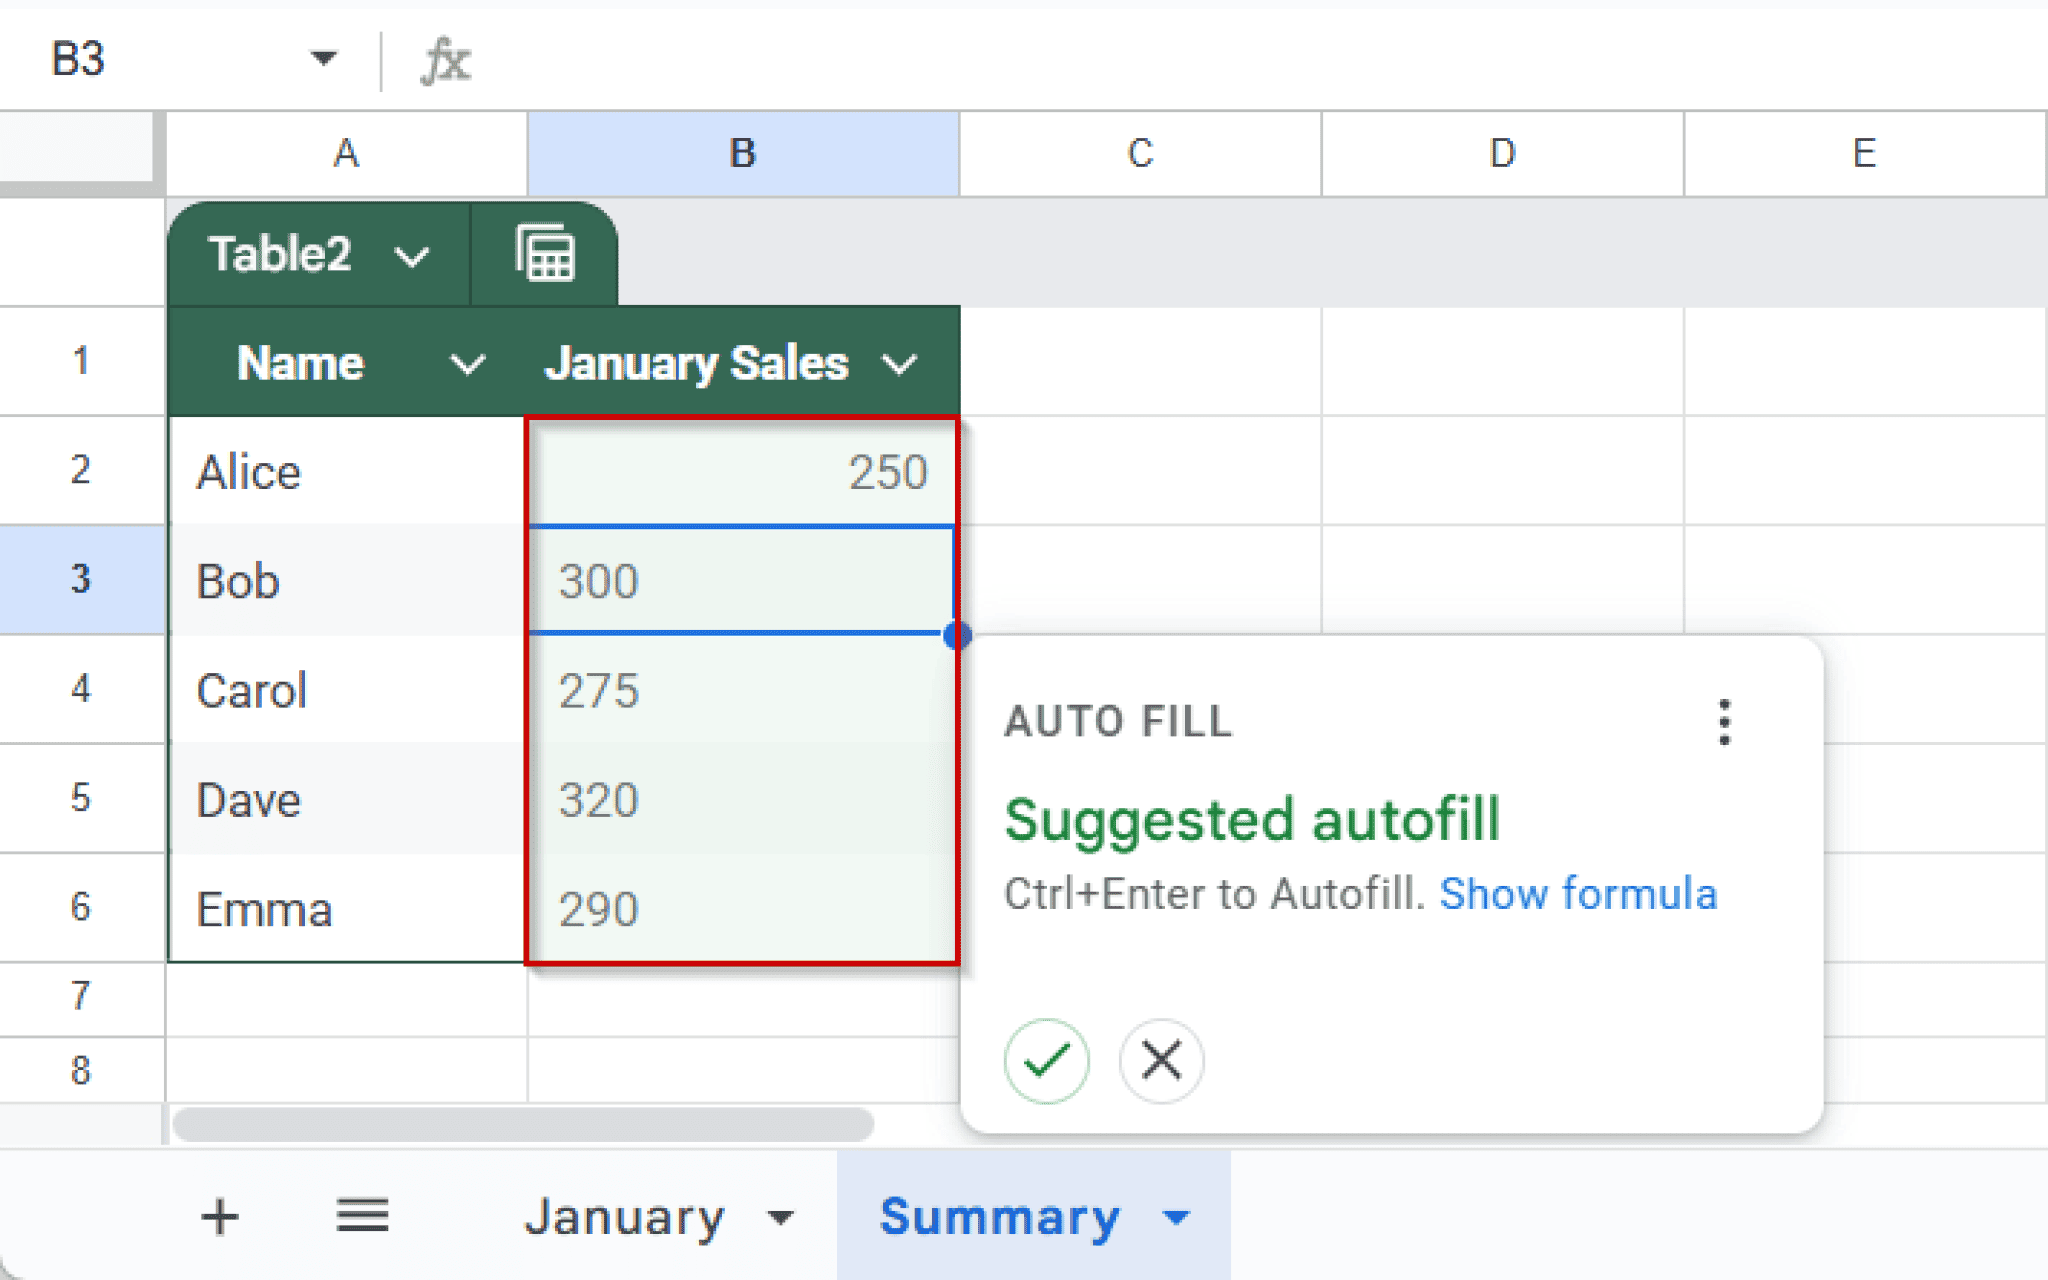Open the Summary tab options arrow
Screen dimensions: 2048x1280
tap(1177, 1218)
